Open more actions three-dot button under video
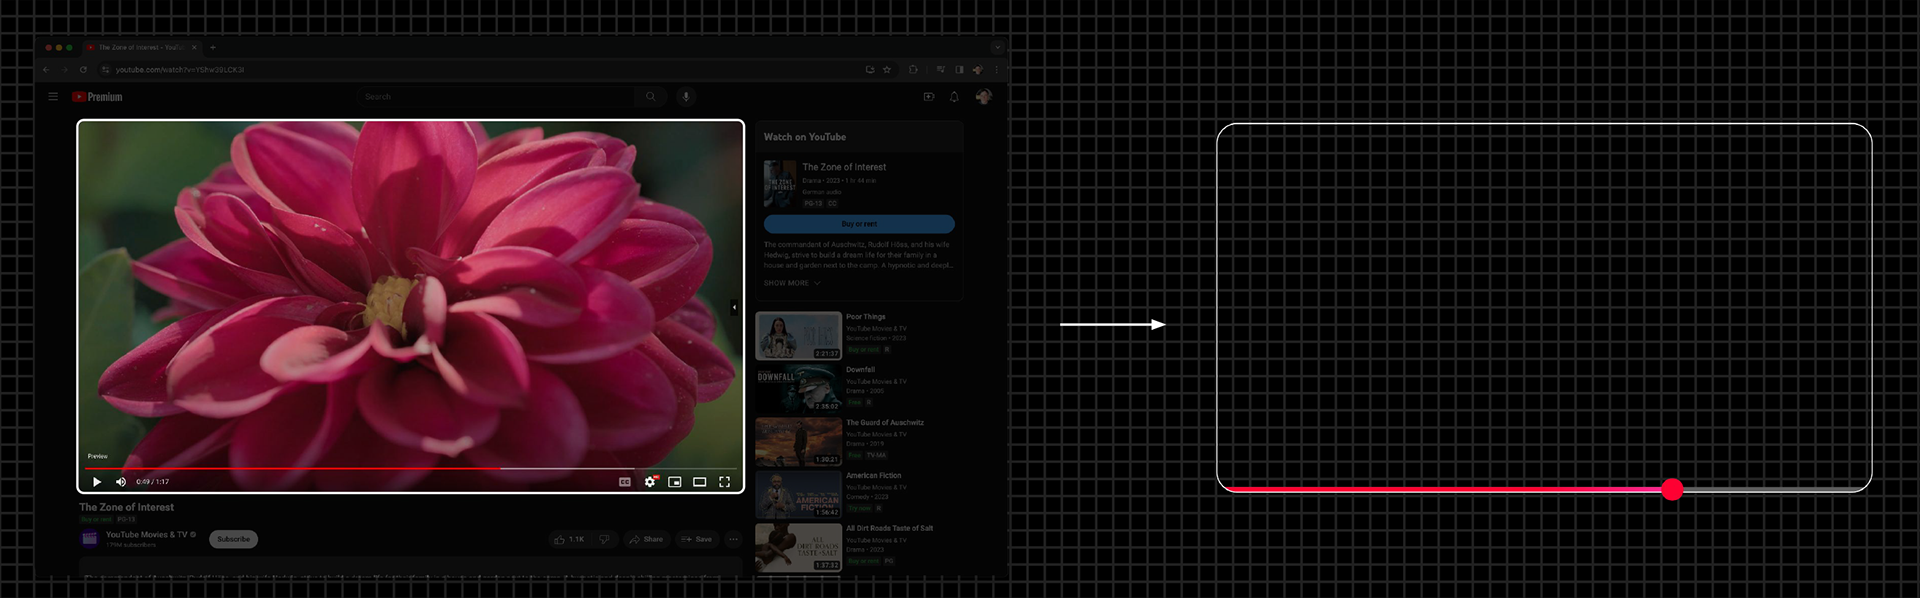 733,539
